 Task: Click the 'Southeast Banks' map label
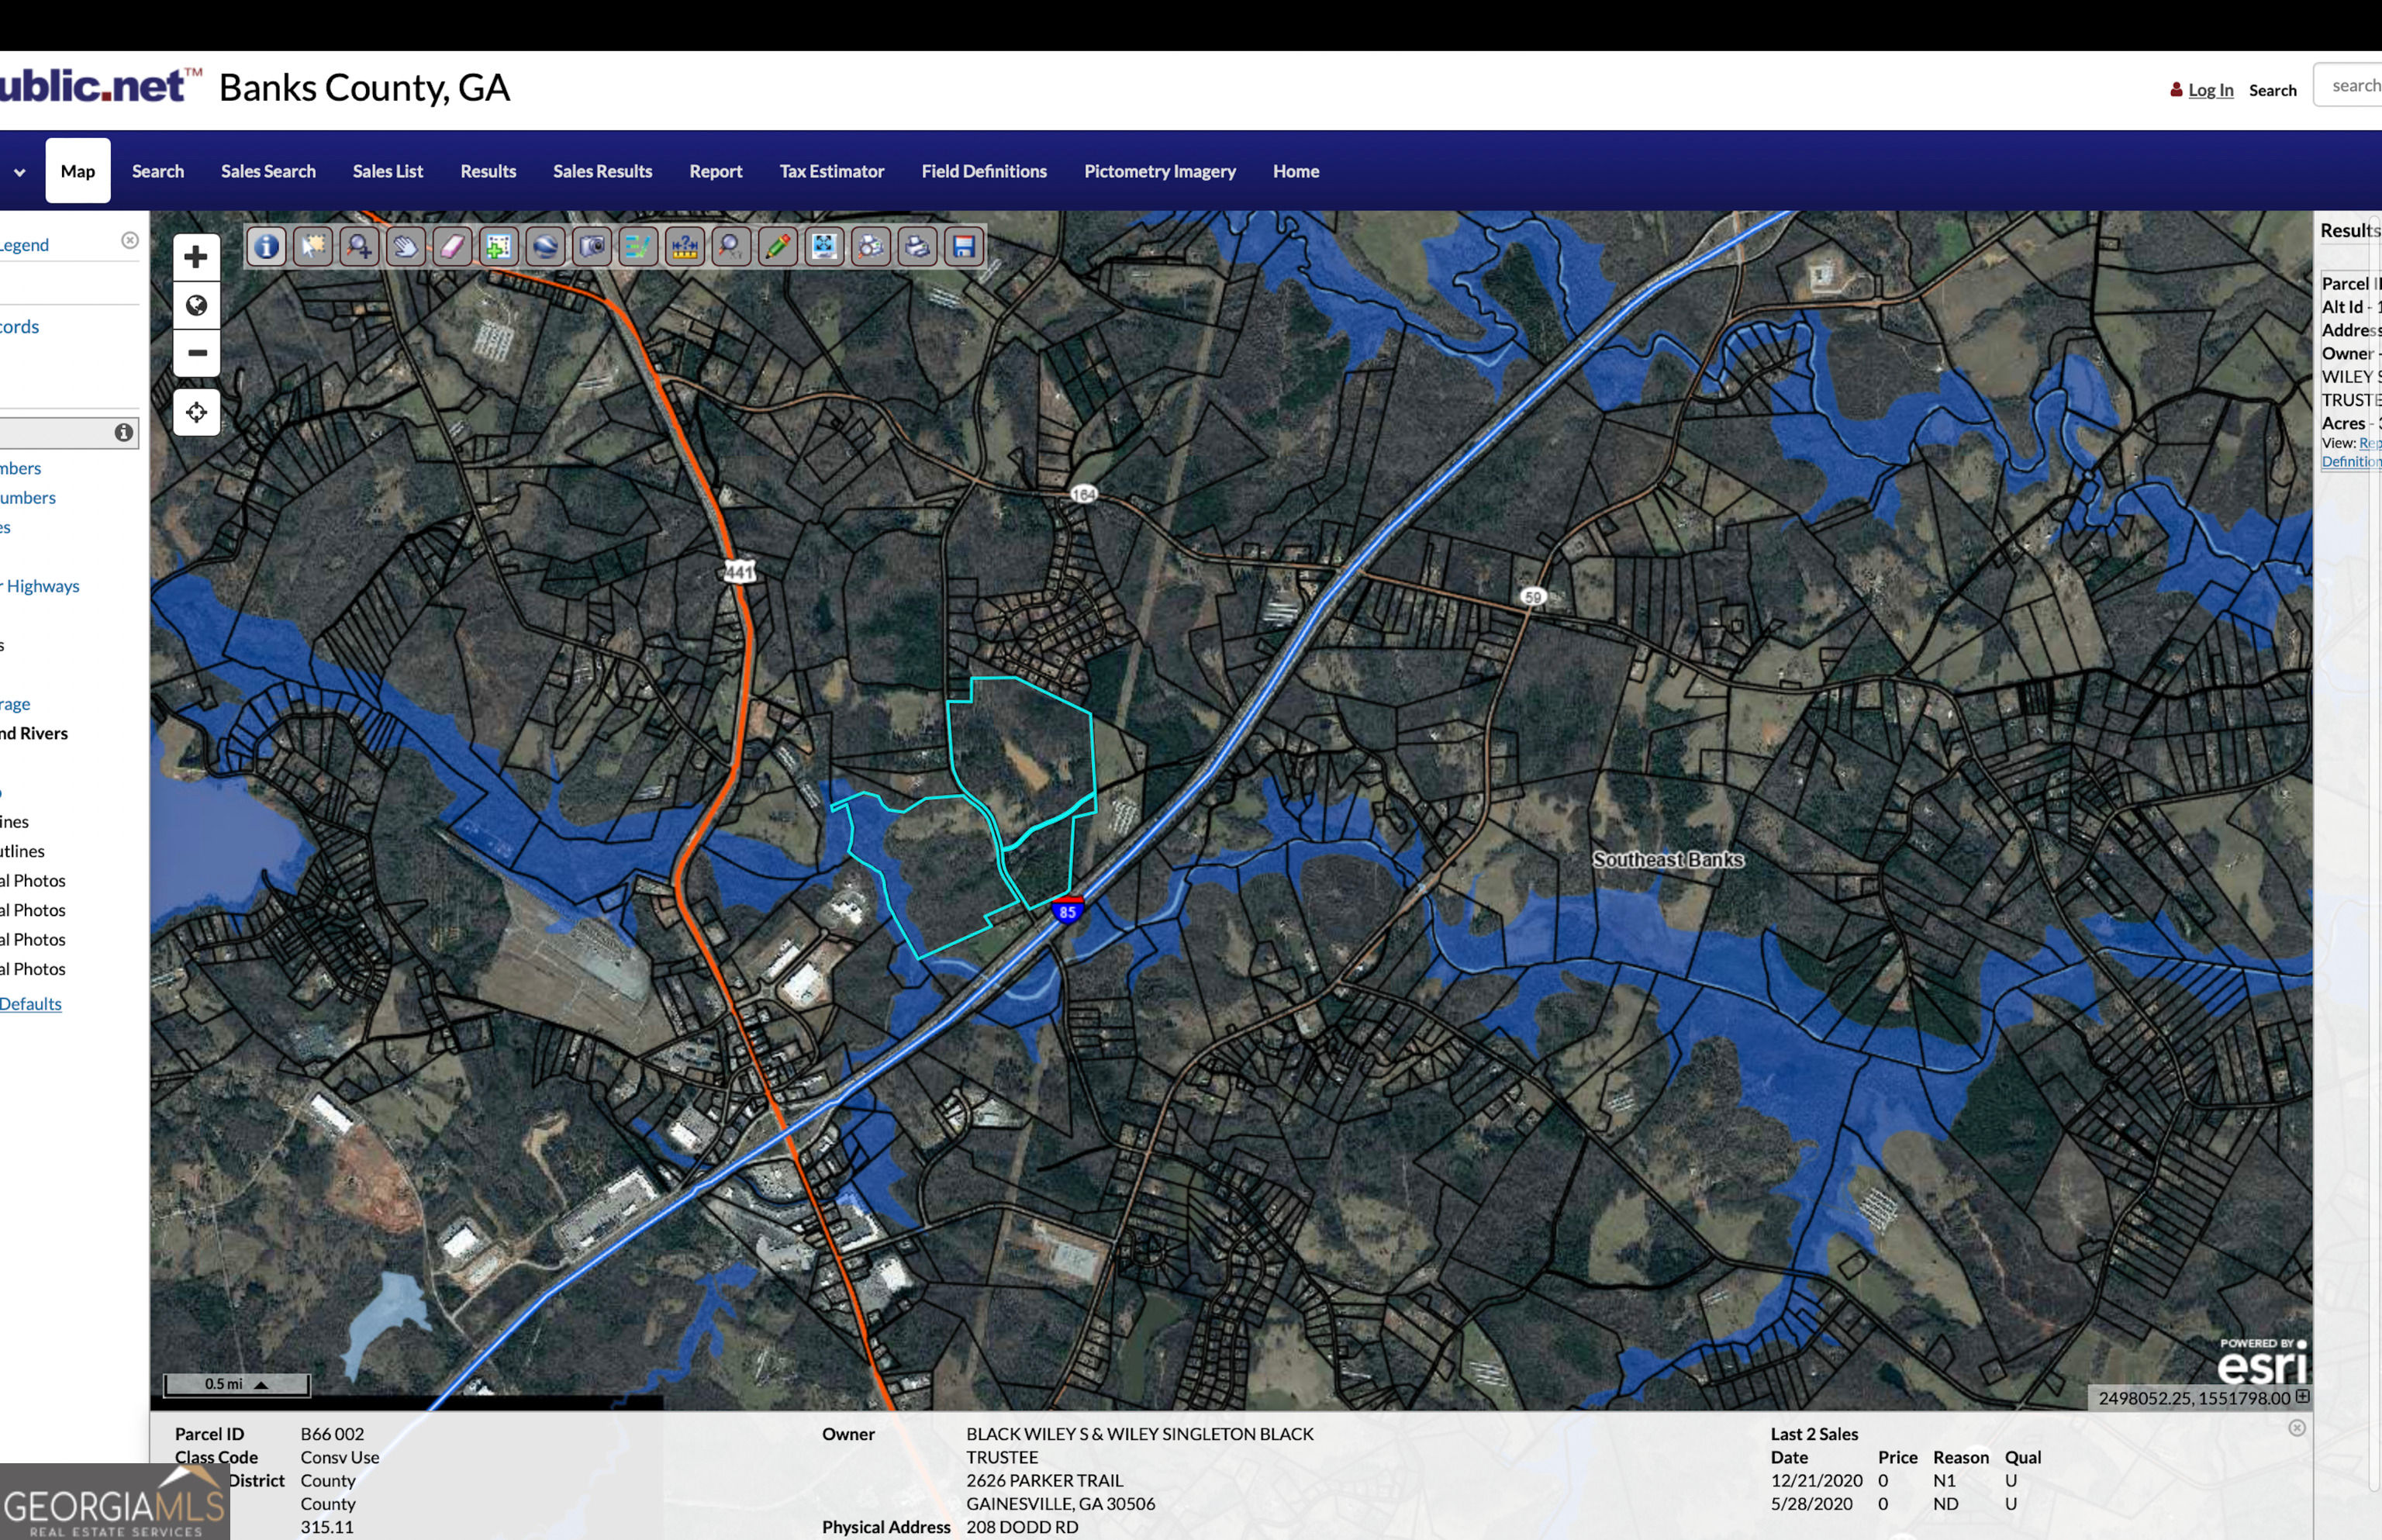[x=1667, y=859]
